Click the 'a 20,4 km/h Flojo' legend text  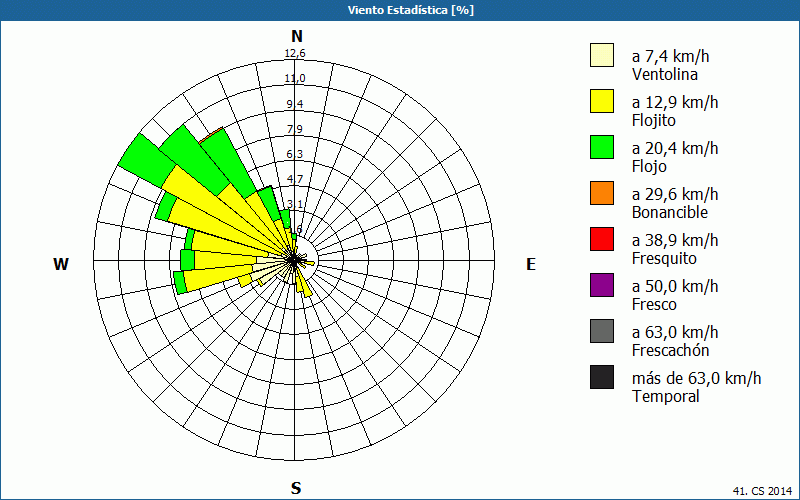675,157
